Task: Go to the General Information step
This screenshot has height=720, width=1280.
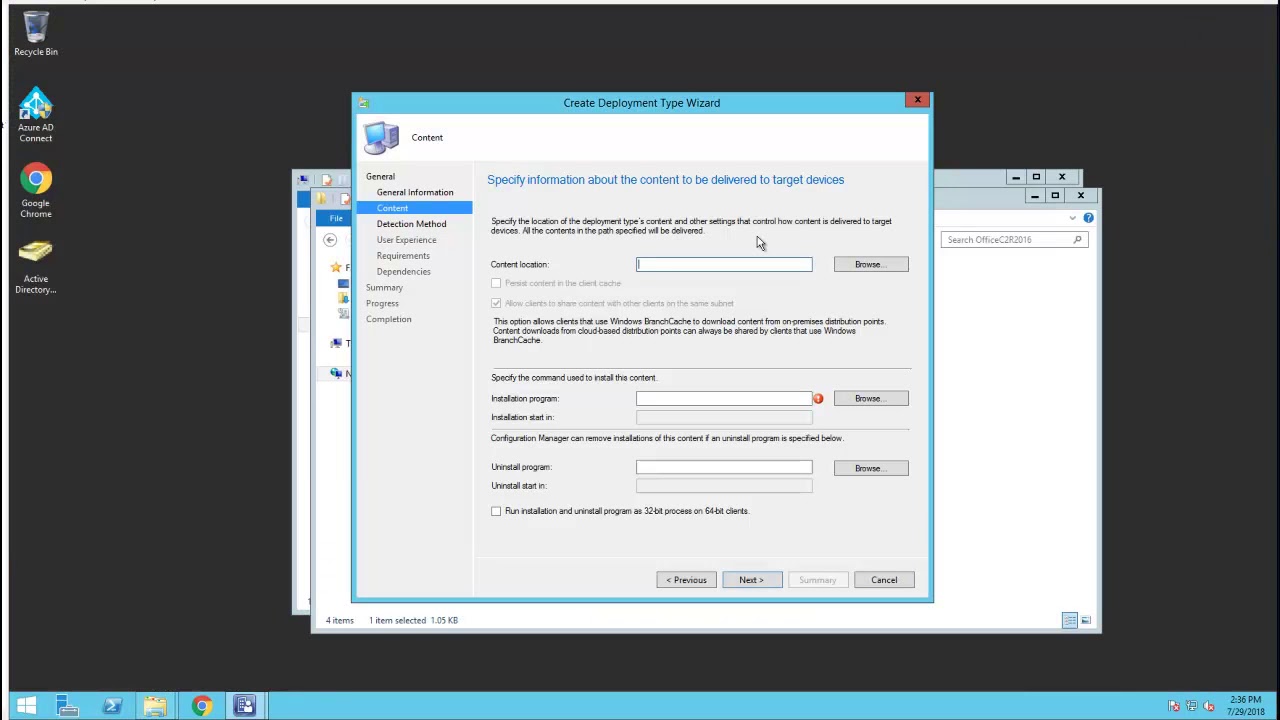Action: point(414,192)
